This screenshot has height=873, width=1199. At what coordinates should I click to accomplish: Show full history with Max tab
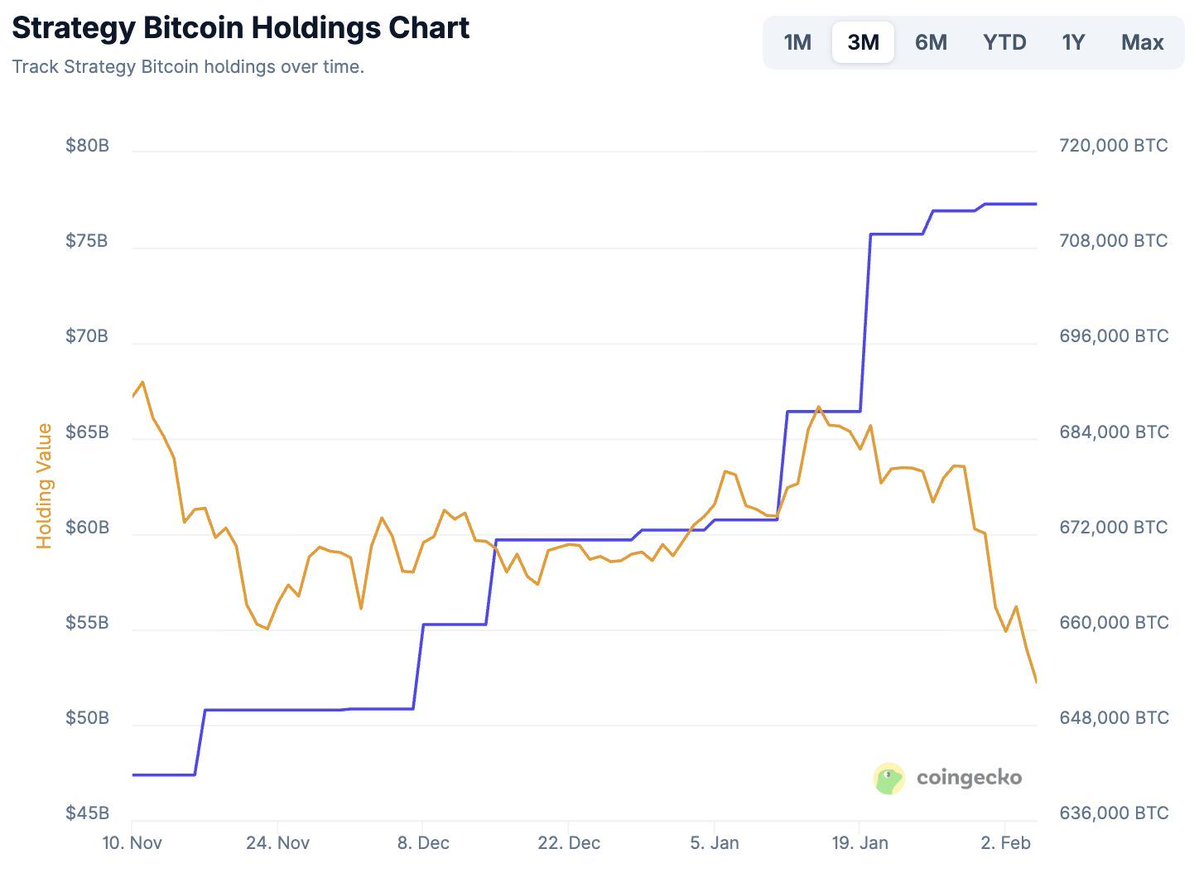point(1142,43)
